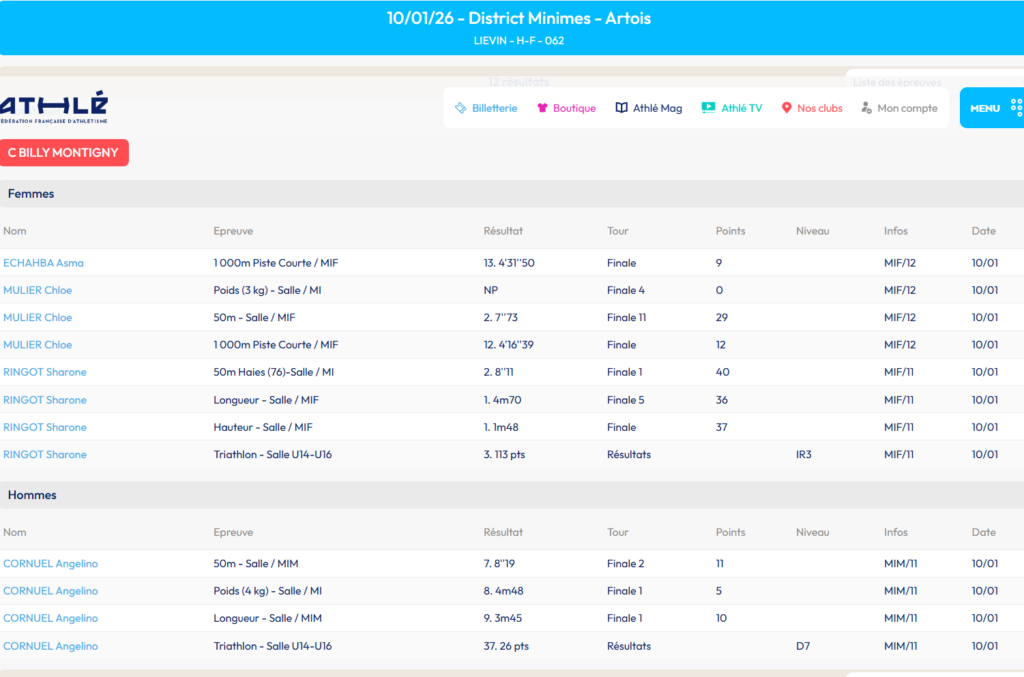Click the Femmes section header
This screenshot has height=677, width=1024.
pyautogui.click(x=31, y=194)
